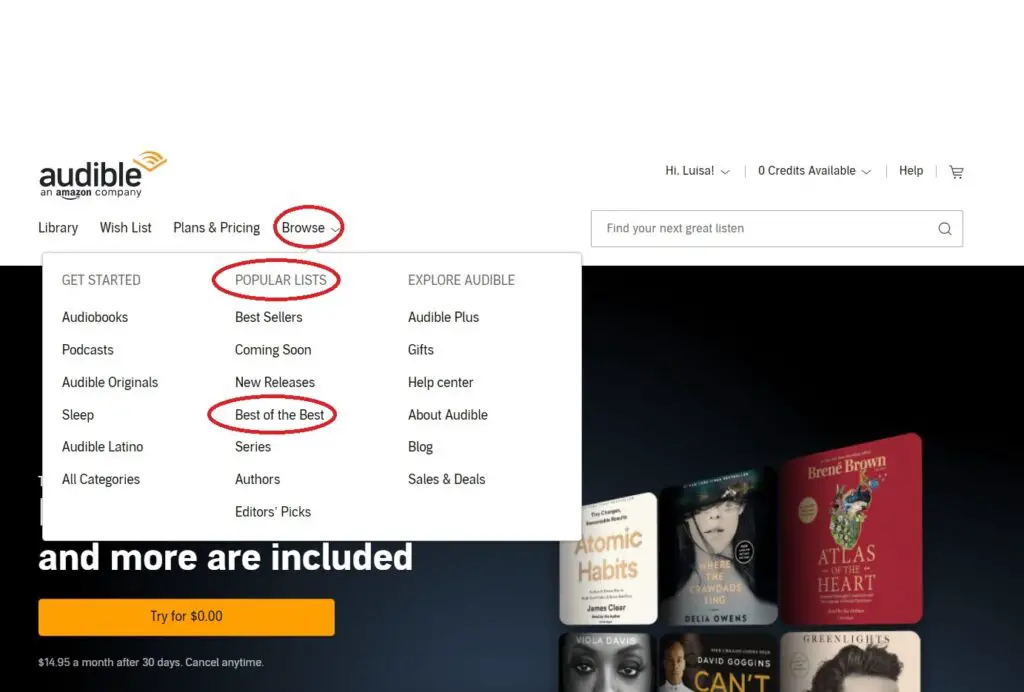Visit the Help center

tap(441, 383)
